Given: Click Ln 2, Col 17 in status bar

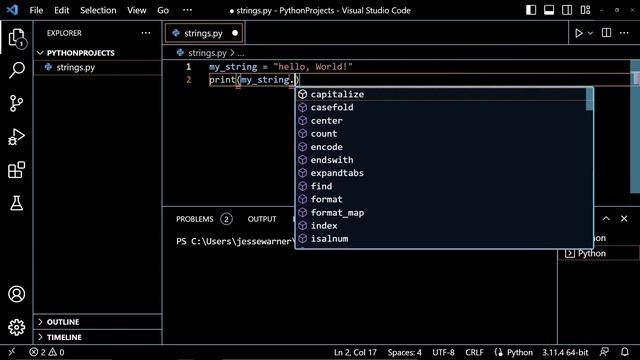Looking at the screenshot, I should click(355, 352).
